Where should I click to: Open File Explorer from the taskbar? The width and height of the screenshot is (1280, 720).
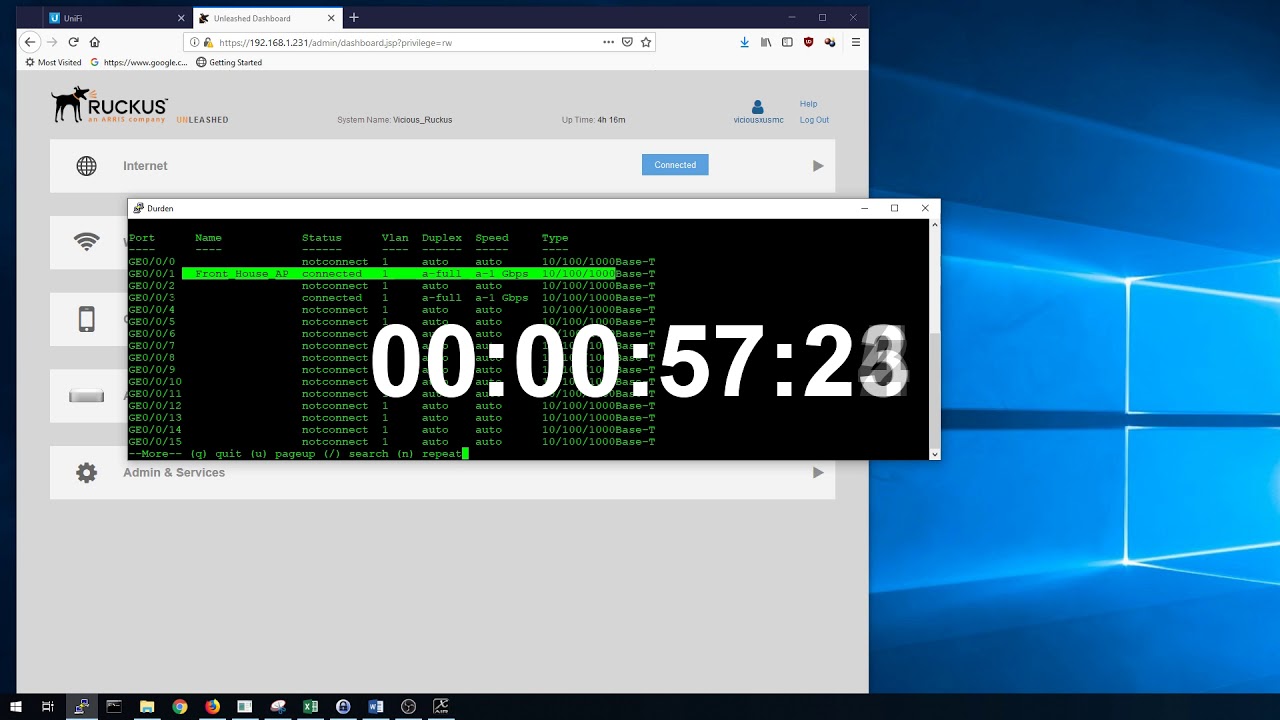tap(147, 706)
